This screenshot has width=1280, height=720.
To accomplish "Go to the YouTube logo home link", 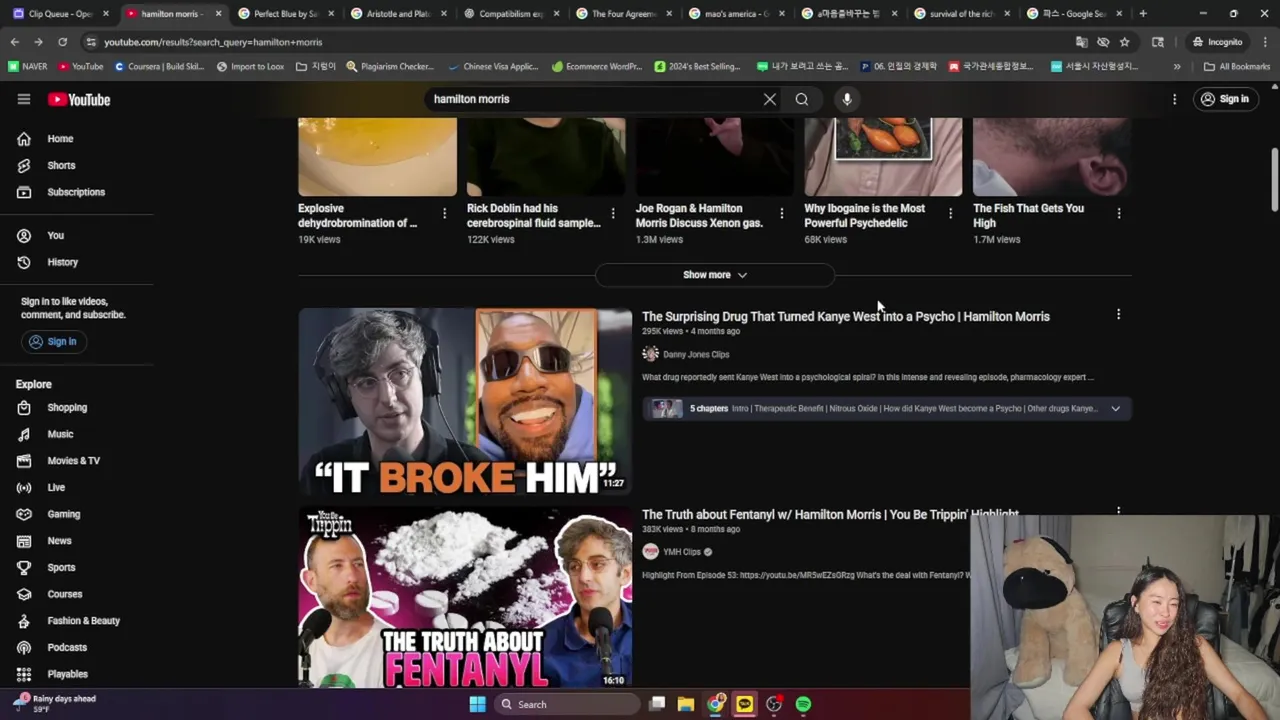I will click(x=79, y=99).
